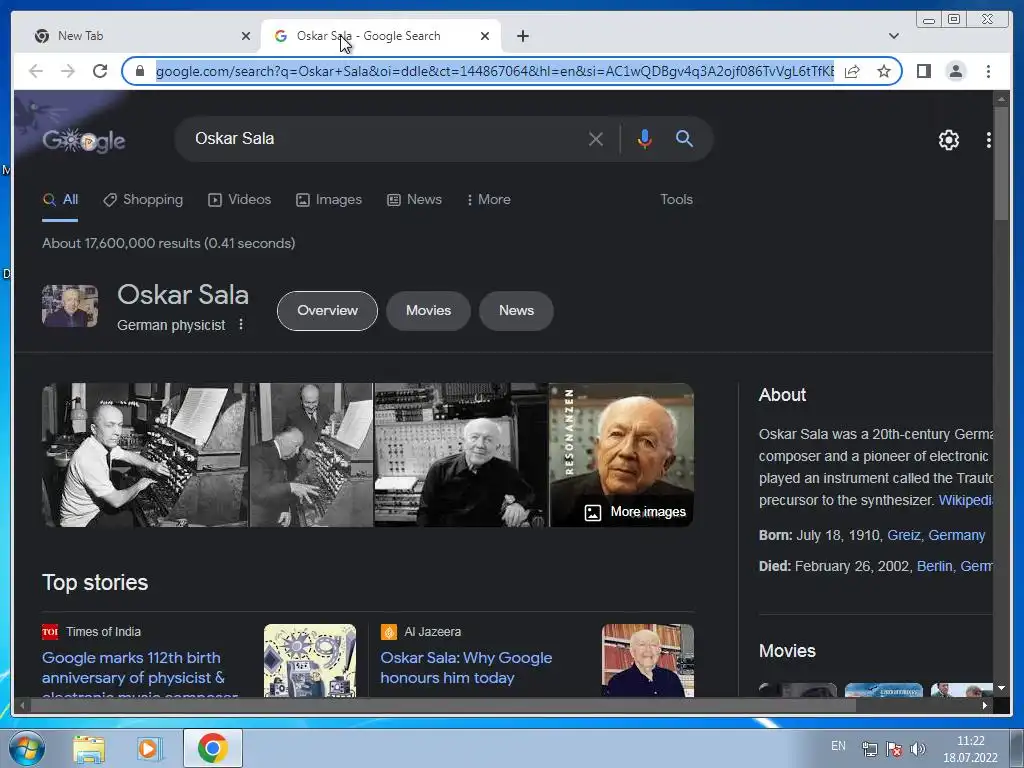Image resolution: width=1024 pixels, height=768 pixels.
Task: Open the Chrome profile avatar menu
Action: (955, 71)
